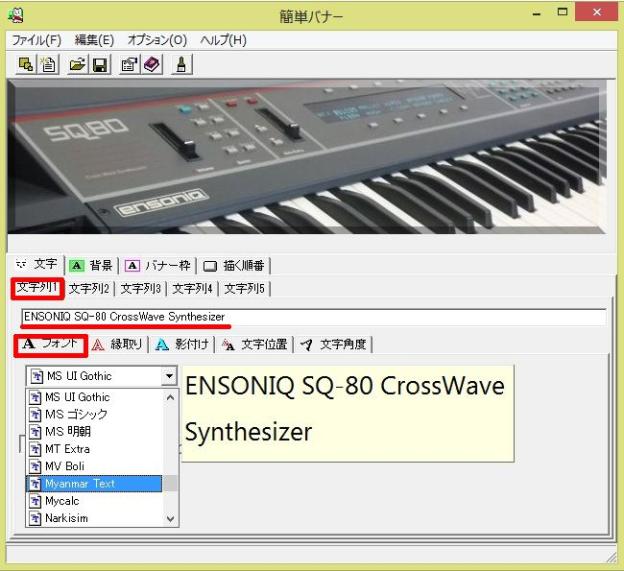
Task: Click the settings properties toolbar icon
Action: [129, 64]
